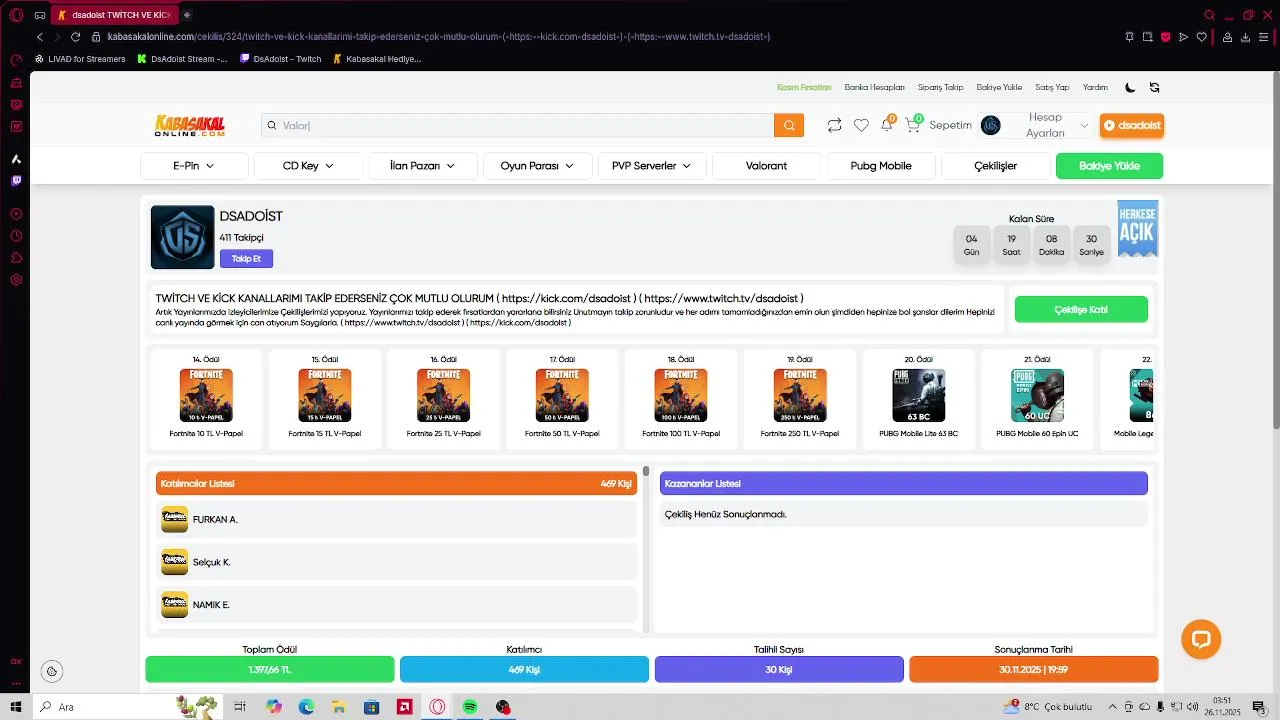Viewport: 1280px width, 720px height.
Task: Click the refresh arrows icon beside moon icon
Action: click(1154, 87)
